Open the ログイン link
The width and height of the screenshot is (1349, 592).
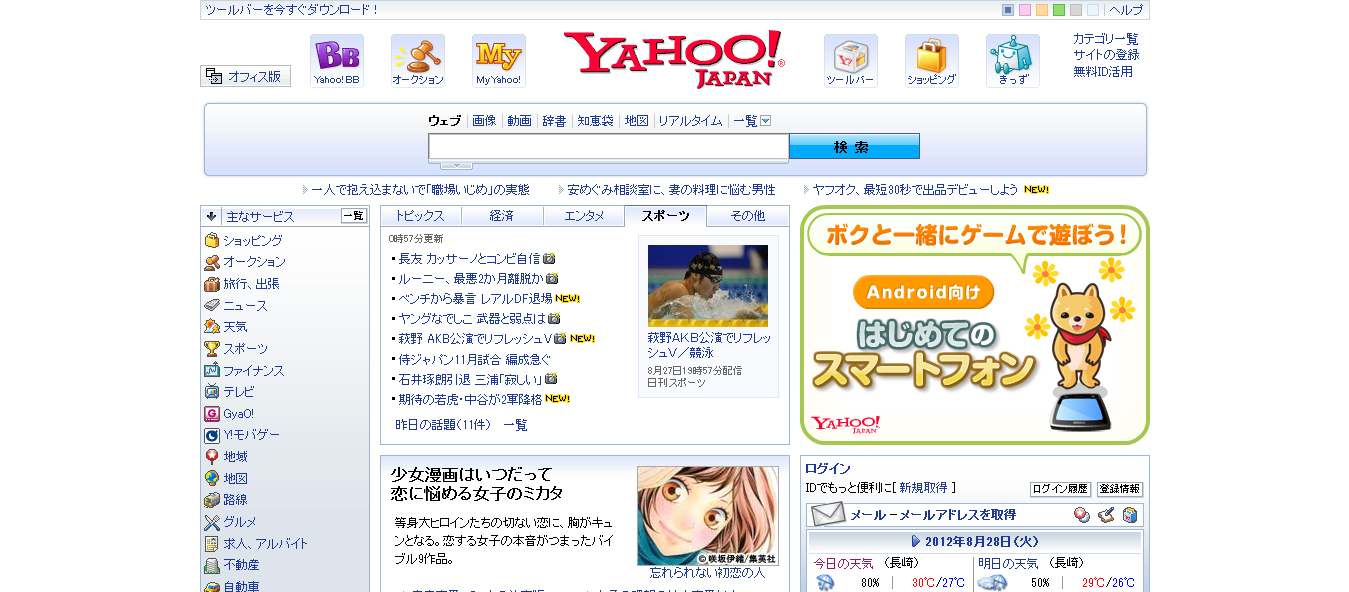[x=828, y=468]
